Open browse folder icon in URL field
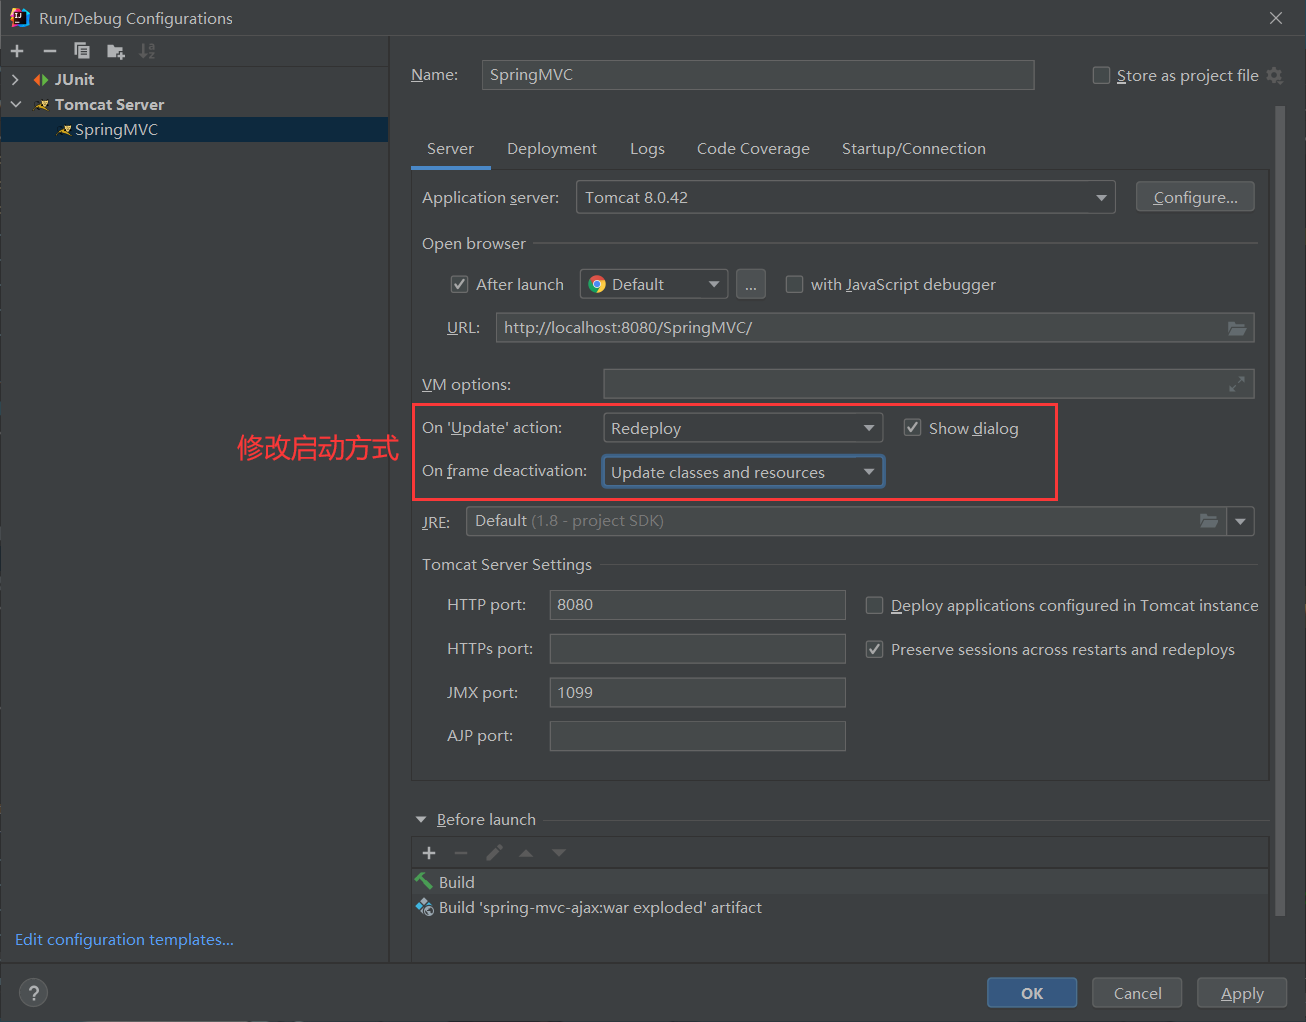1306x1022 pixels. (1237, 328)
